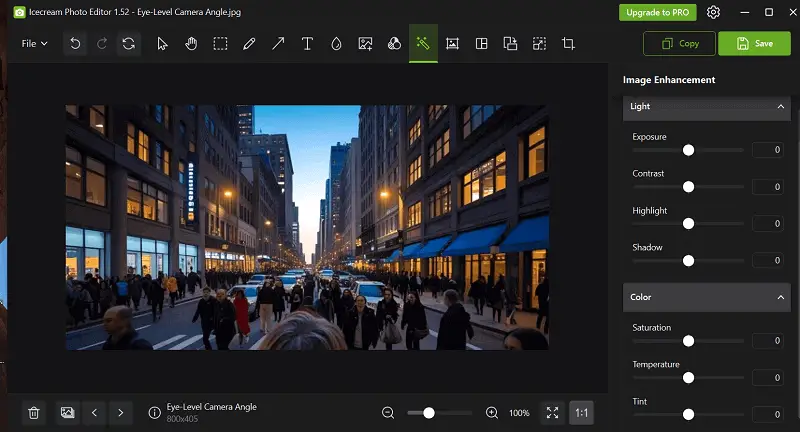Open the image gallery browser icon
Viewport: 800px width, 432px height.
[67, 413]
